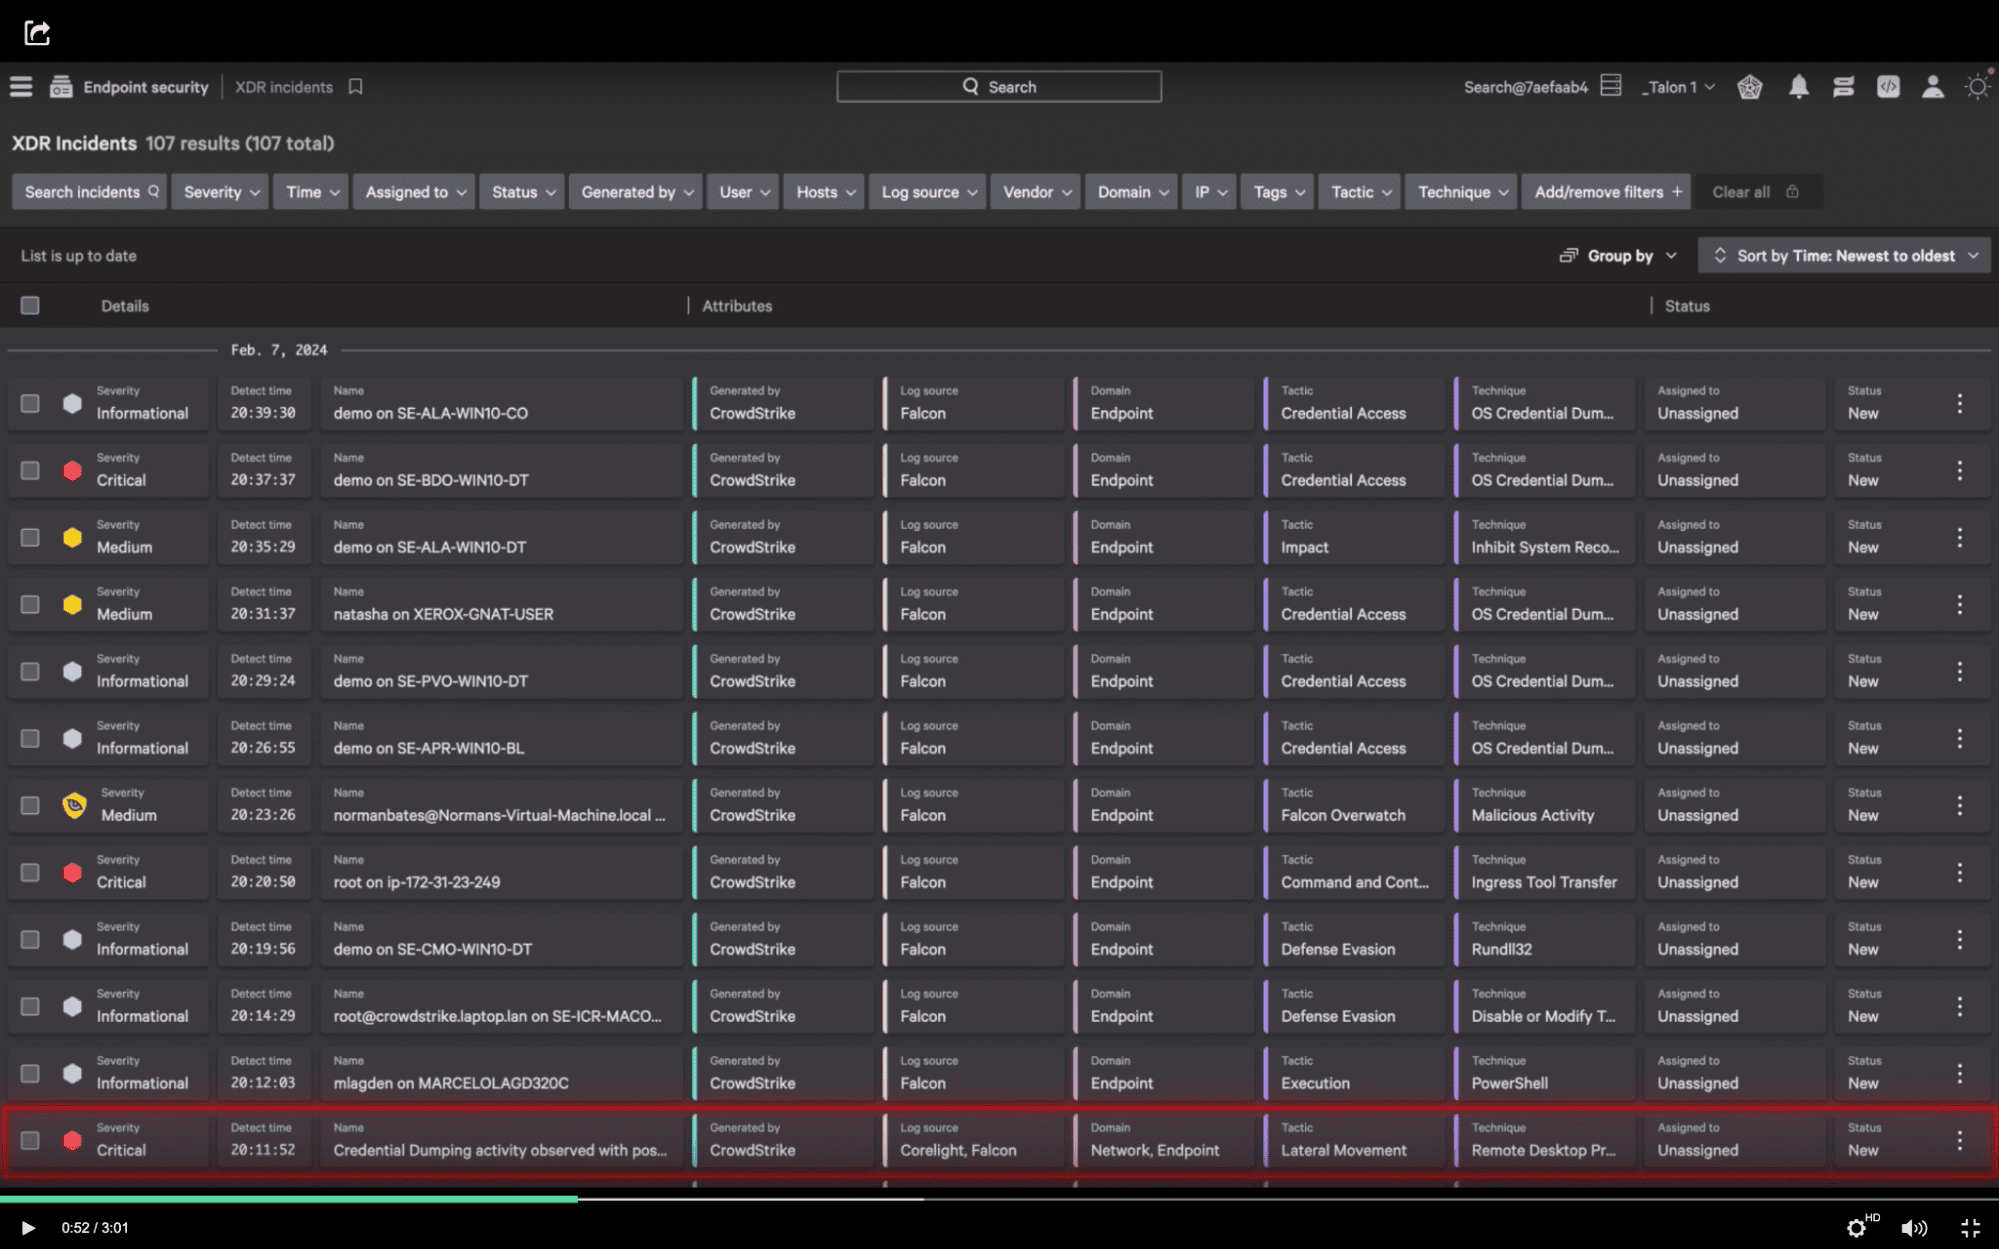Check the select-all checkbox in the table header
The height and width of the screenshot is (1250, 1999).
pos(29,305)
